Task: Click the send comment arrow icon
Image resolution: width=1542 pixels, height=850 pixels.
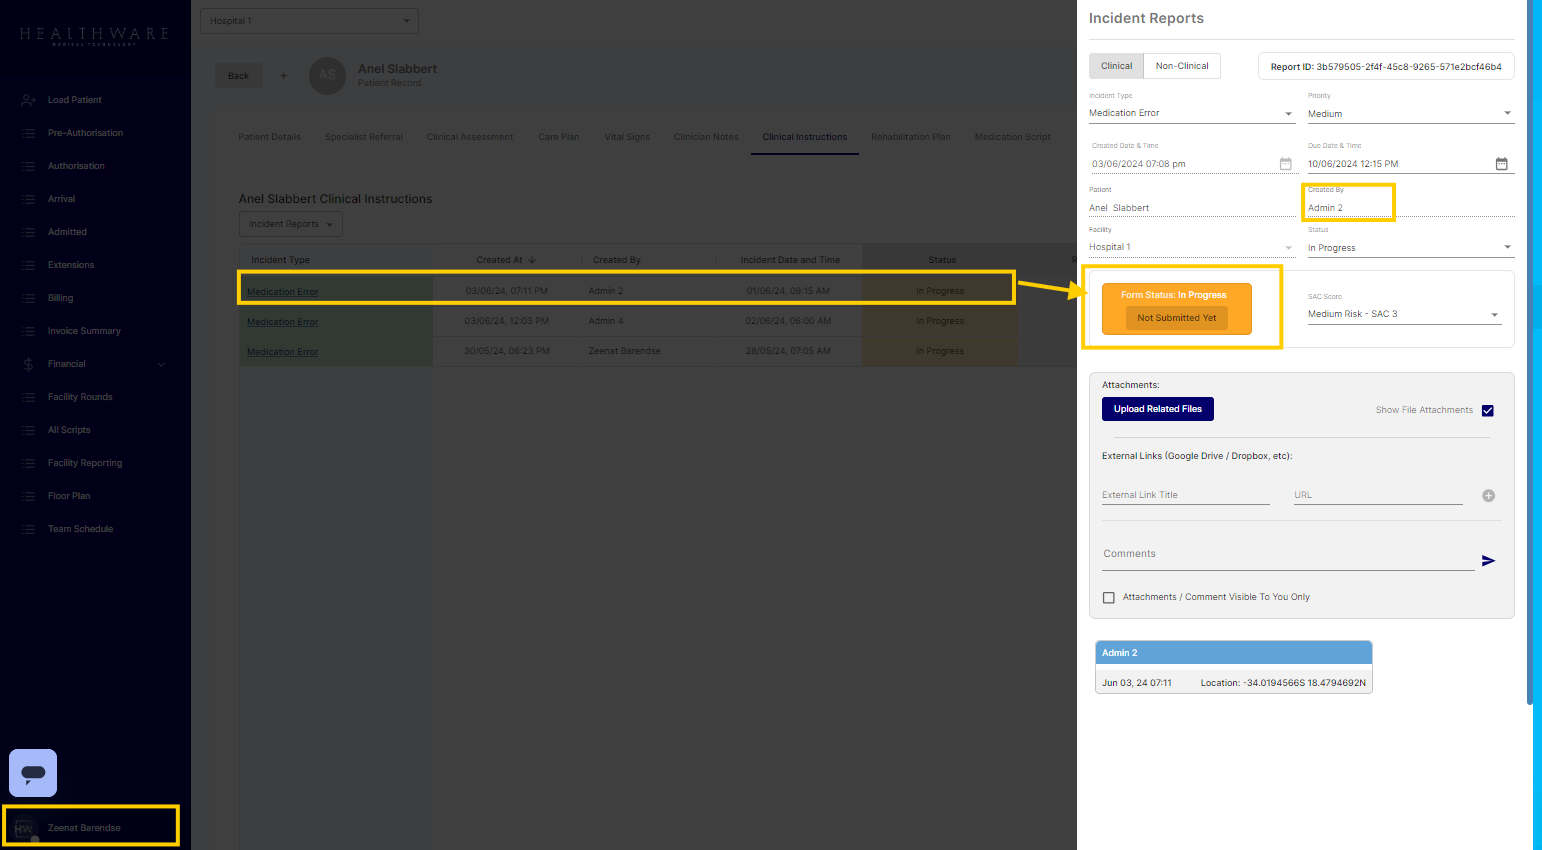Action: click(1488, 561)
